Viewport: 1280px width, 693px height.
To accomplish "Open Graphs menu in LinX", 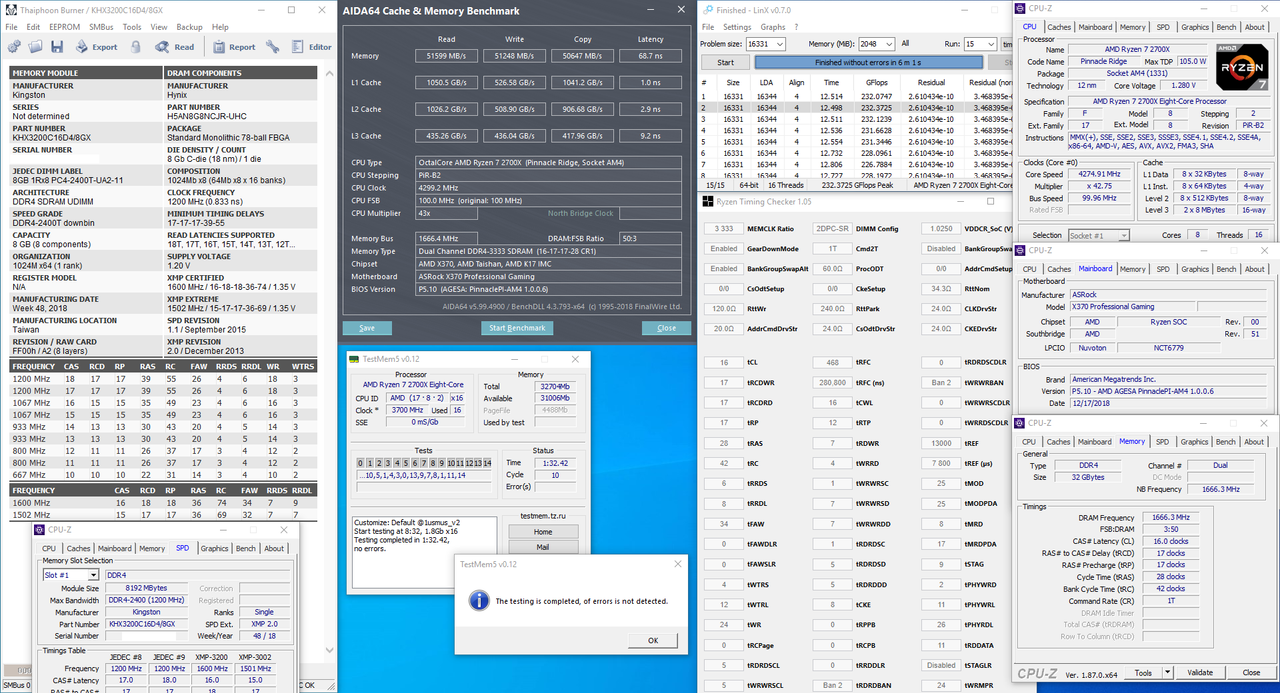I will 772,27.
